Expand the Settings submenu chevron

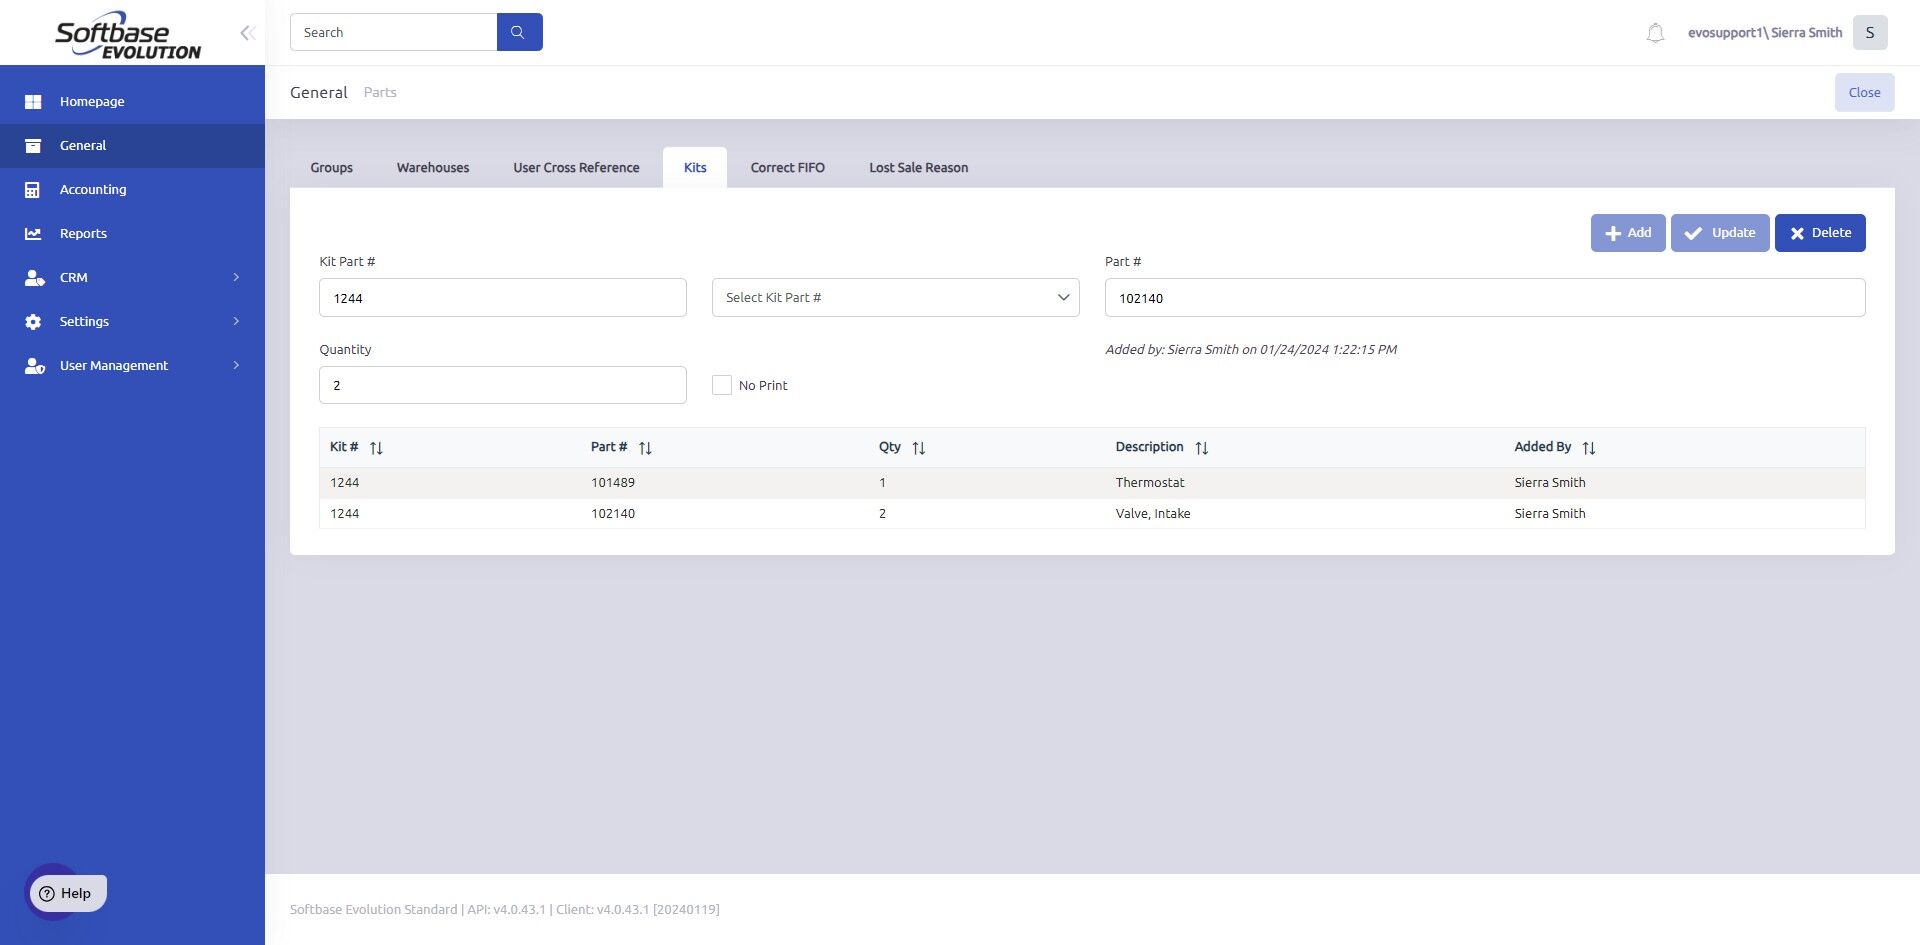pyautogui.click(x=236, y=321)
